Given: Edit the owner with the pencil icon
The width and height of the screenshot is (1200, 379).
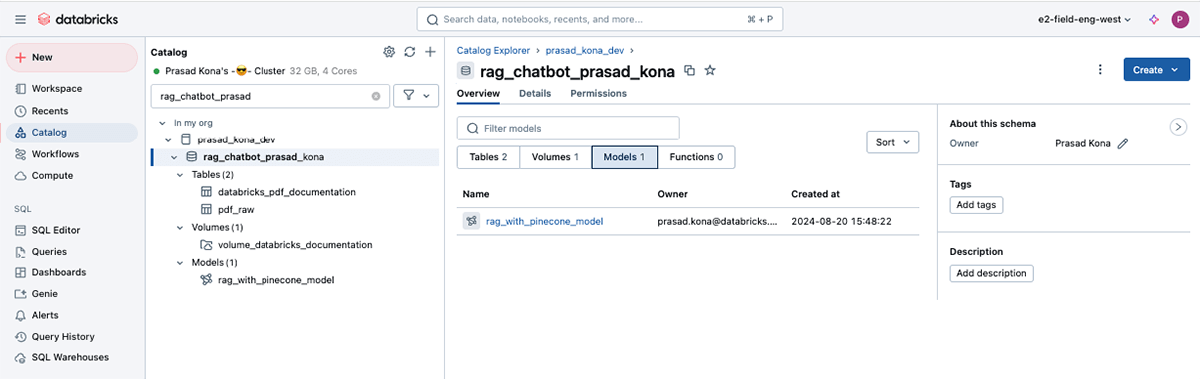Looking at the screenshot, I should click(1123, 144).
